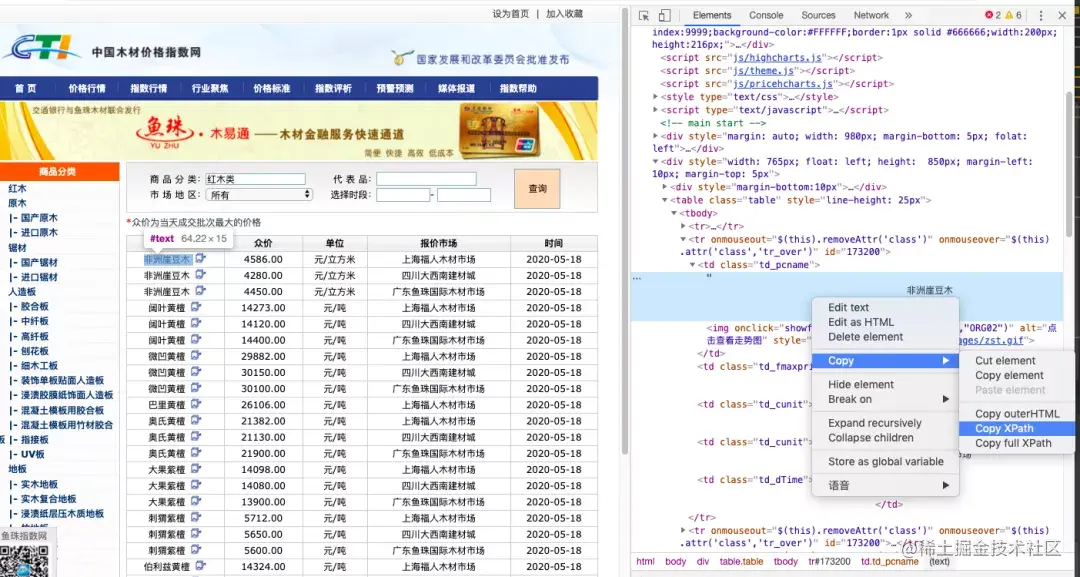Viewport: 1080px width, 577px height.
Task: Open the 进口原木 category in the sidebar
Action: [39, 233]
